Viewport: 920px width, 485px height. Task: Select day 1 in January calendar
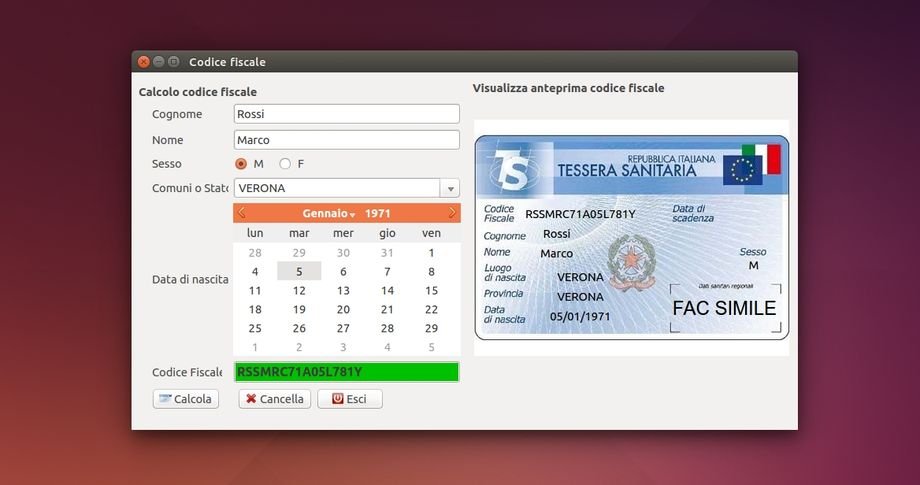[431, 253]
